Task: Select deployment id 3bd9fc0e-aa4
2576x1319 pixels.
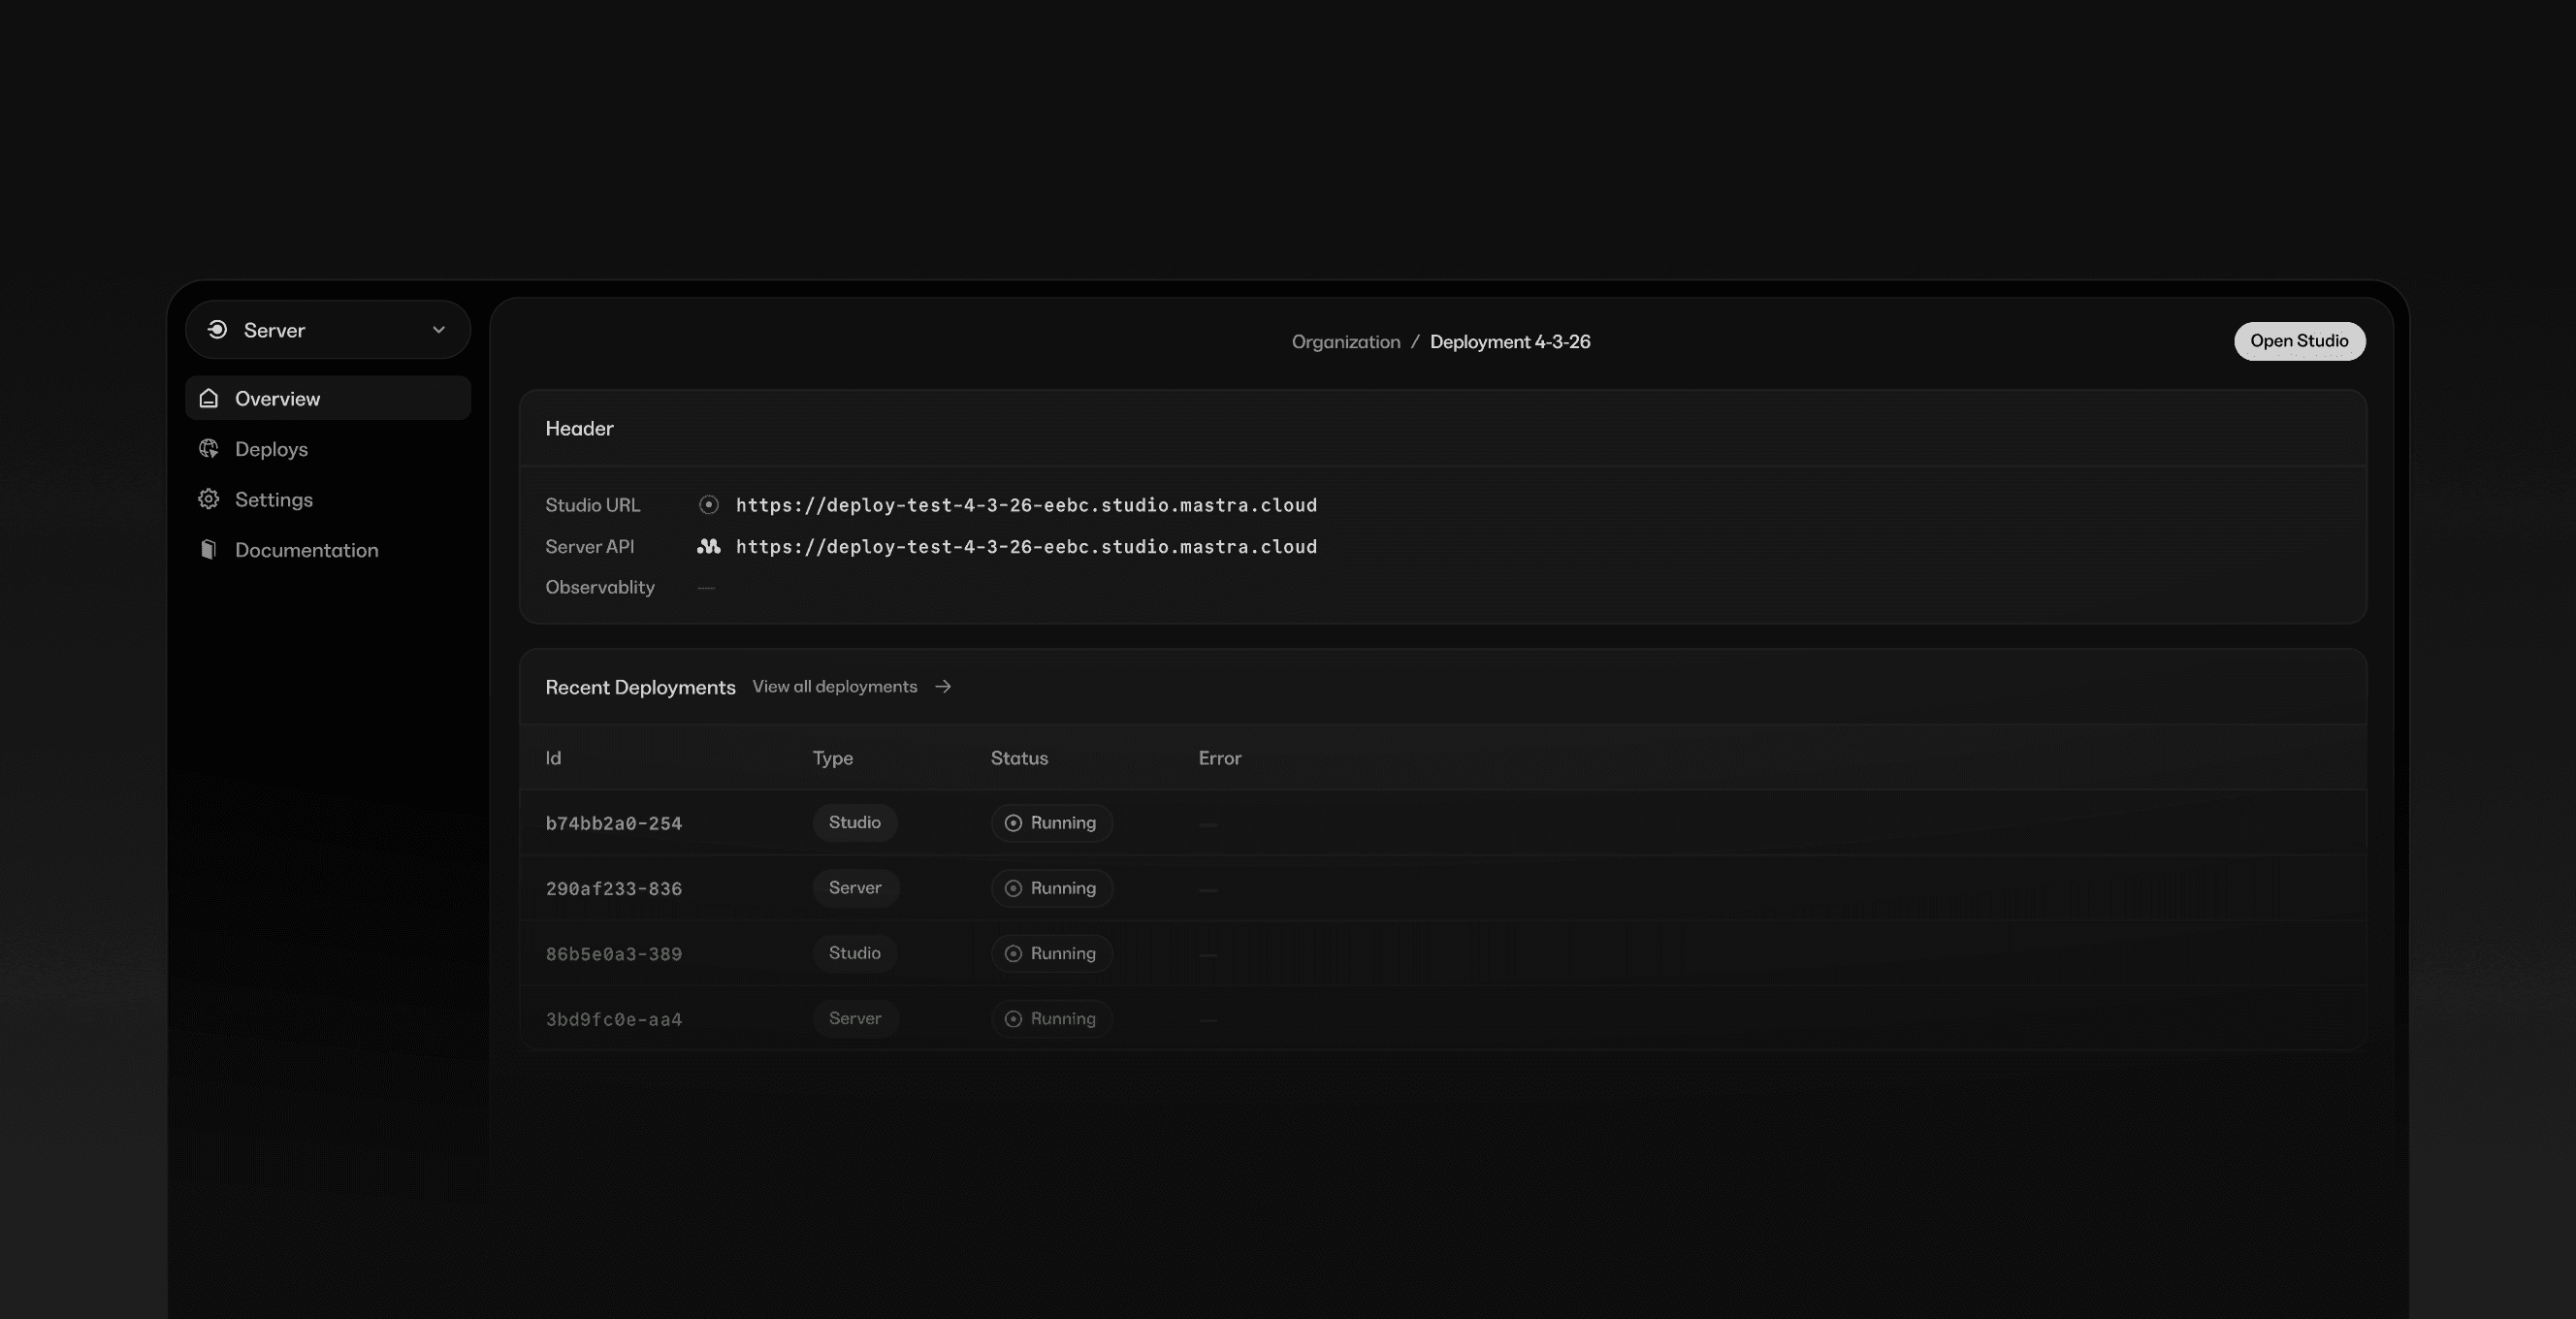Action: tap(613, 1020)
